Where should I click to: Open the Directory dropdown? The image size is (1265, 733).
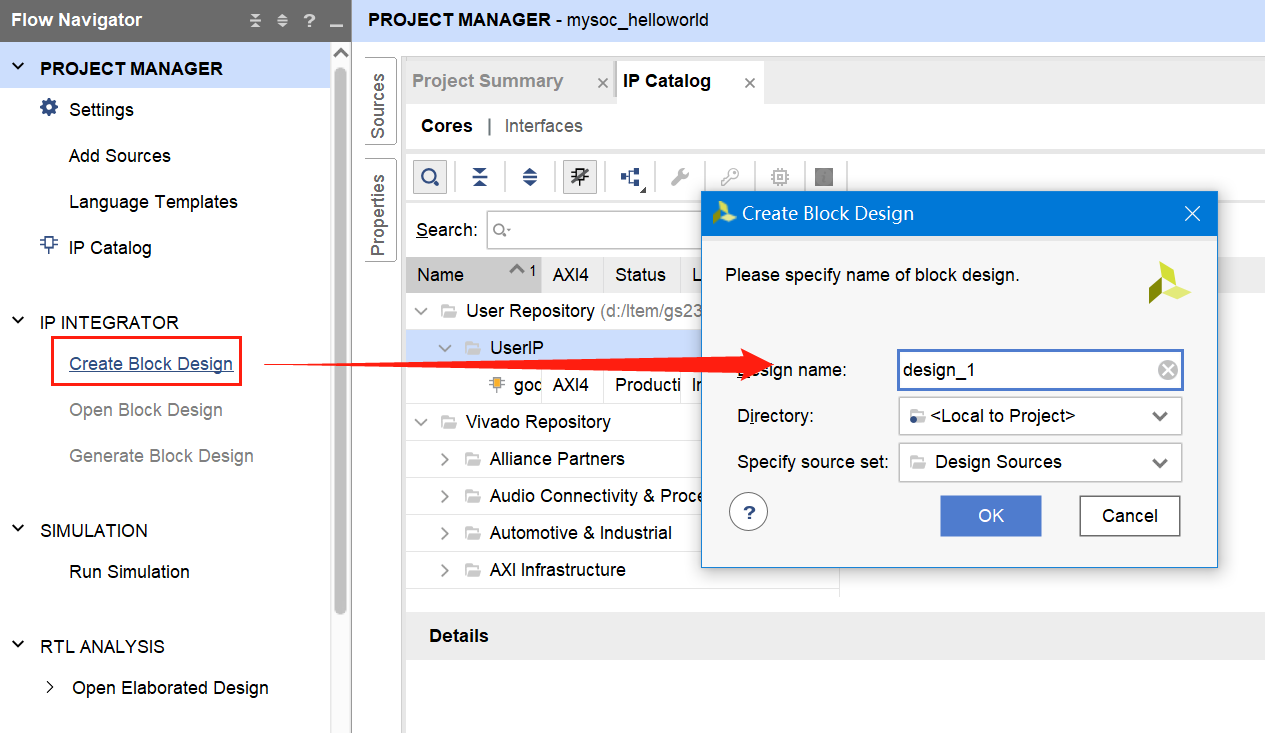pyautogui.click(x=1040, y=416)
